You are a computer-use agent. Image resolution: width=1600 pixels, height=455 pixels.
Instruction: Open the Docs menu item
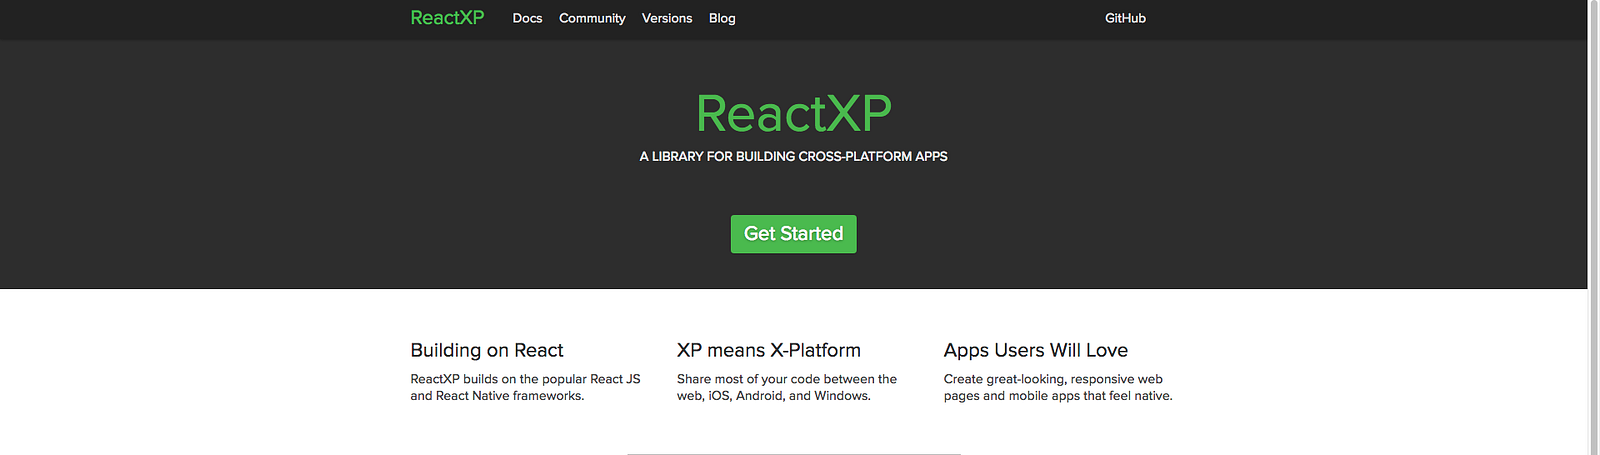[x=527, y=18]
